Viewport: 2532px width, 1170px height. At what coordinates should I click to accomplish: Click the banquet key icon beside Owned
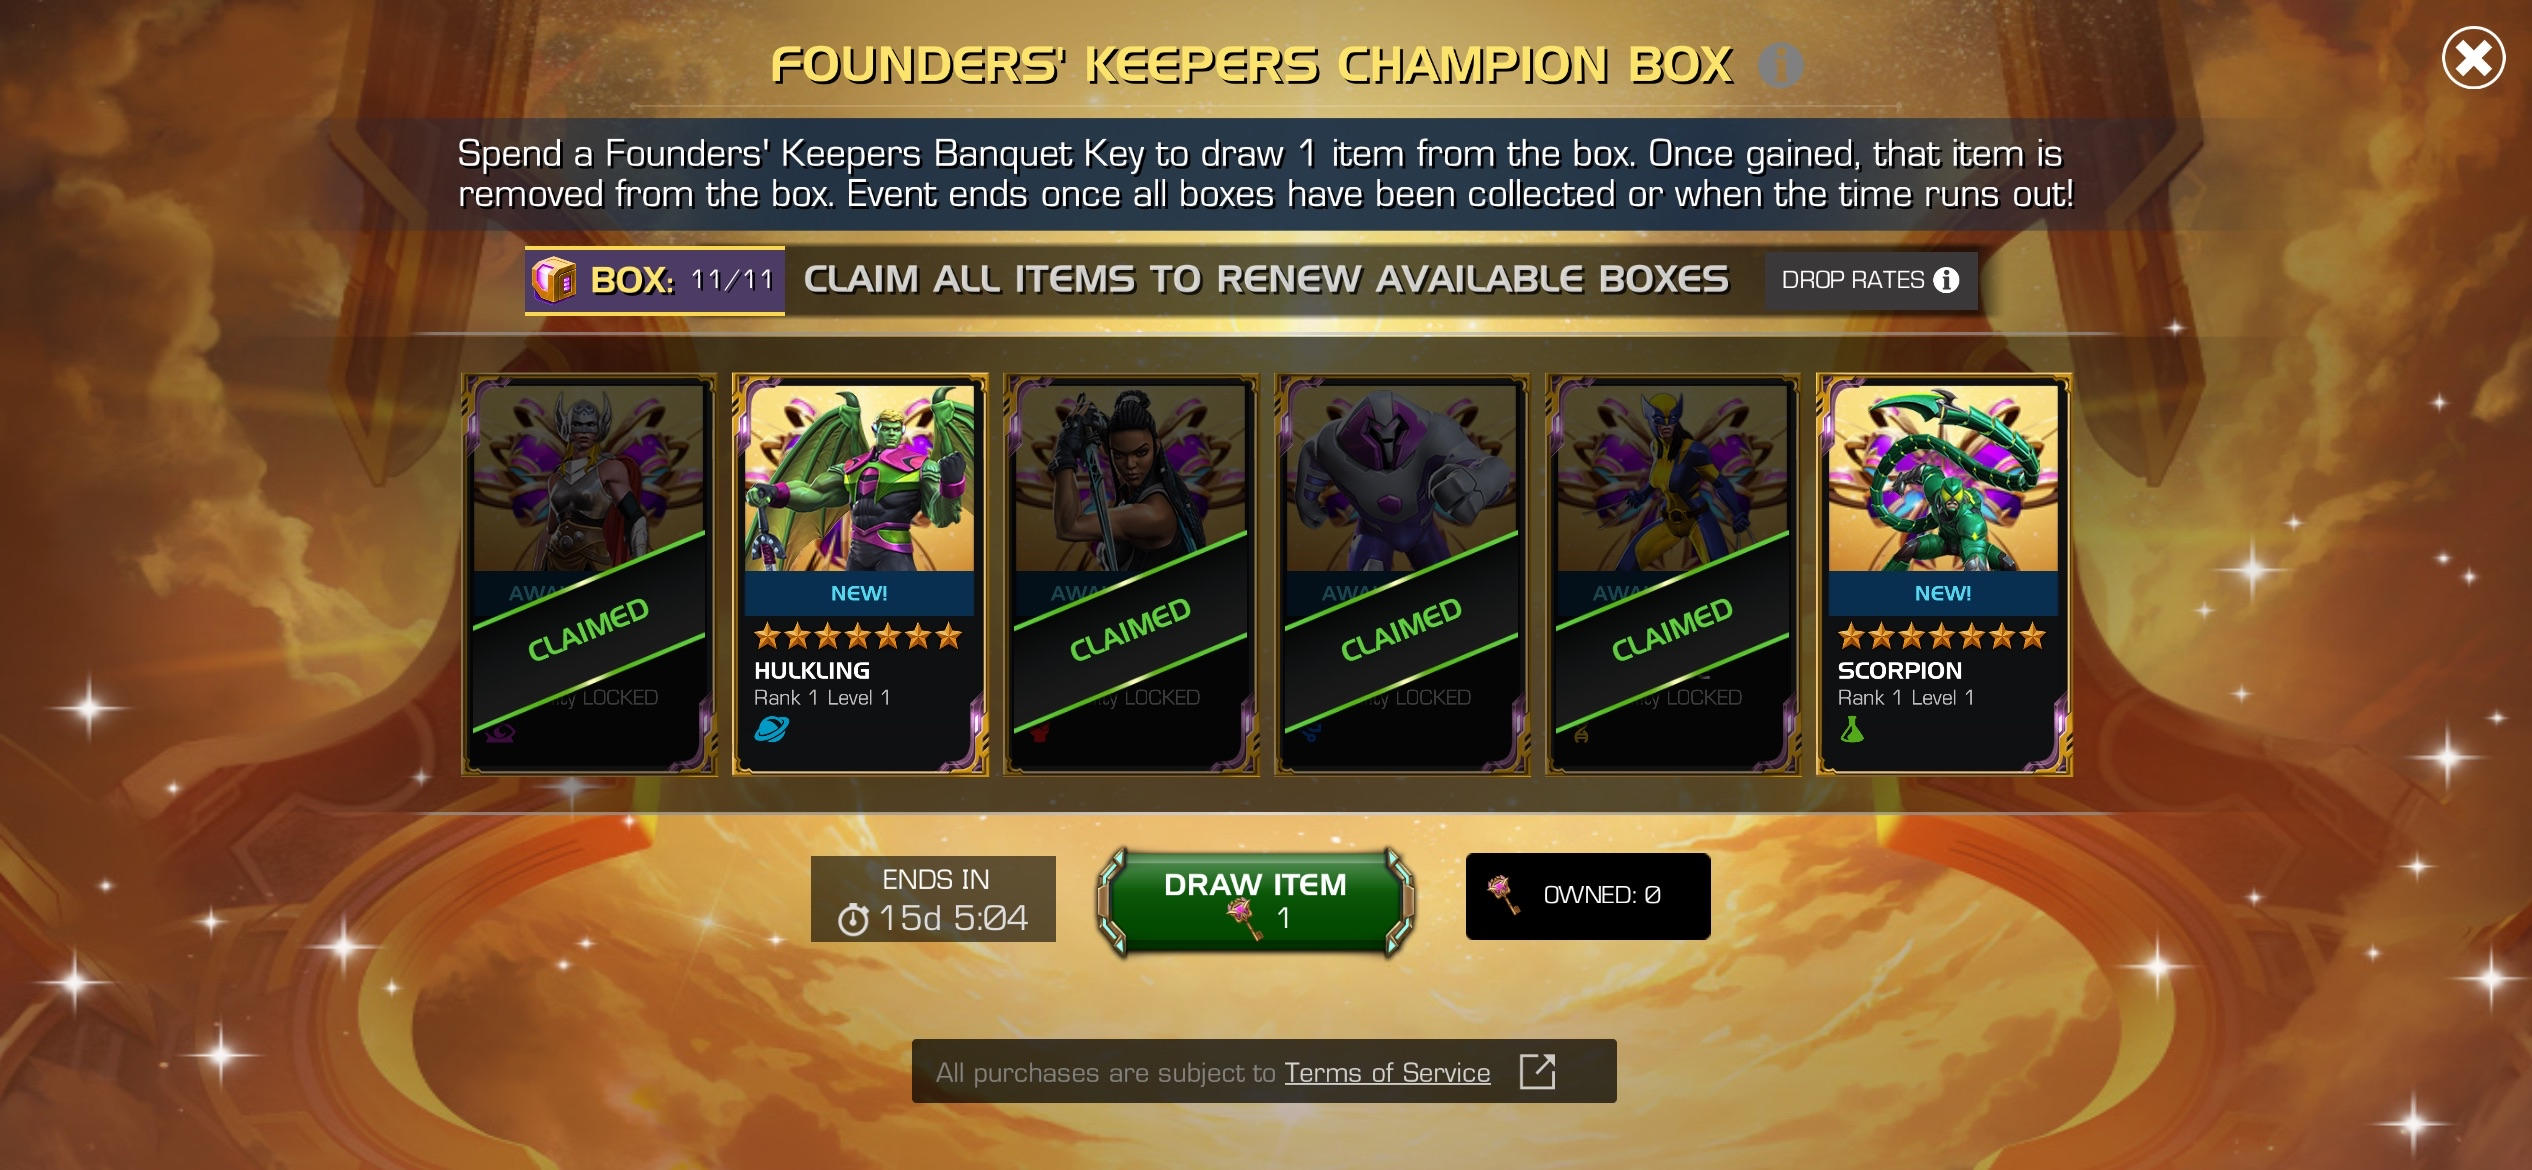click(1504, 895)
